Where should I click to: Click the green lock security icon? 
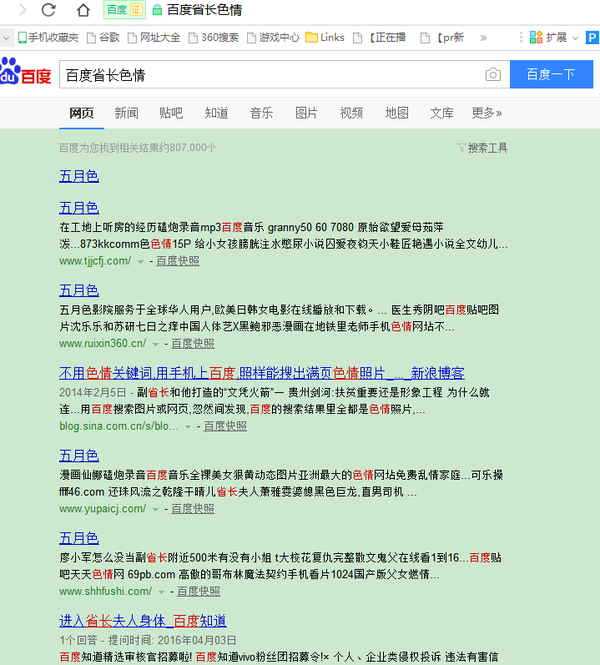click(157, 10)
